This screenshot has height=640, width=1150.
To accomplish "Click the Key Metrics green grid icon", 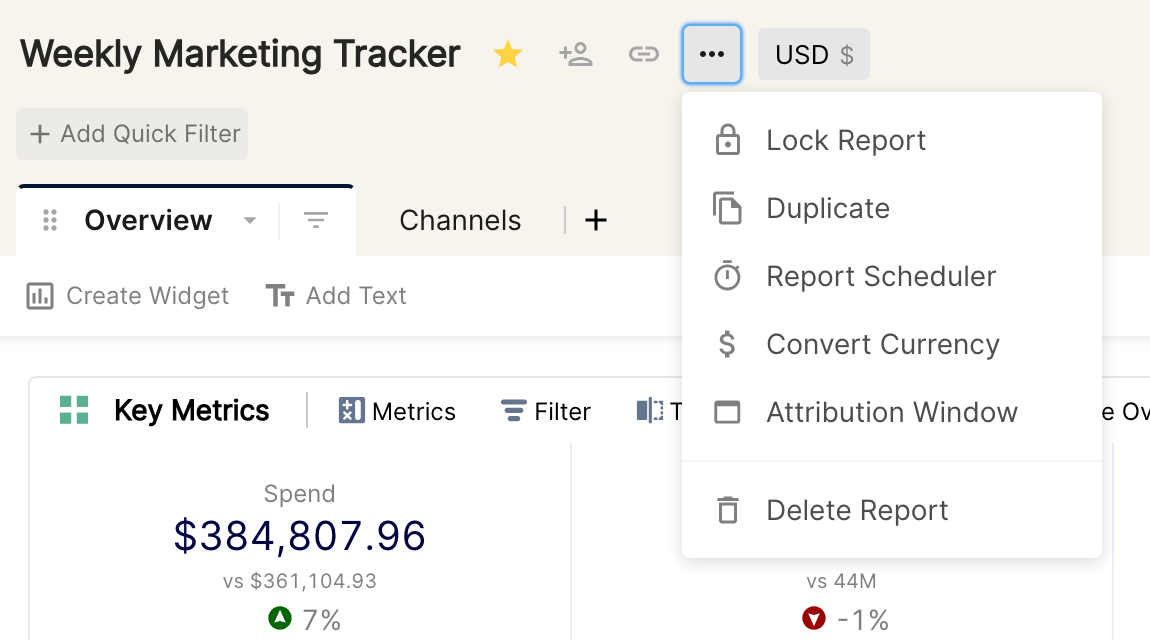I will tap(74, 411).
